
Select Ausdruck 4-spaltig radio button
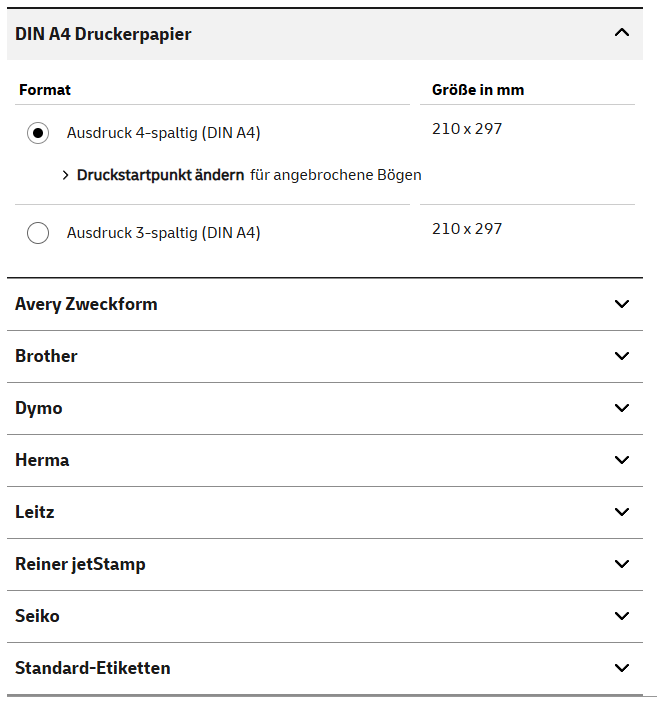tap(38, 133)
